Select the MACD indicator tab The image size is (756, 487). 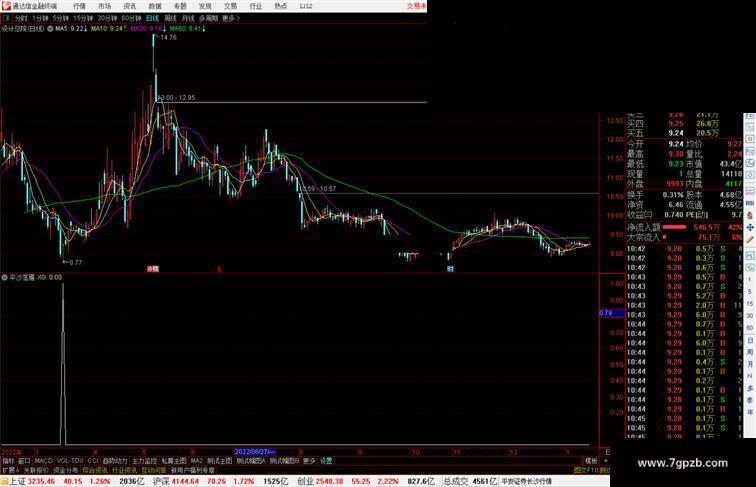pos(43,461)
